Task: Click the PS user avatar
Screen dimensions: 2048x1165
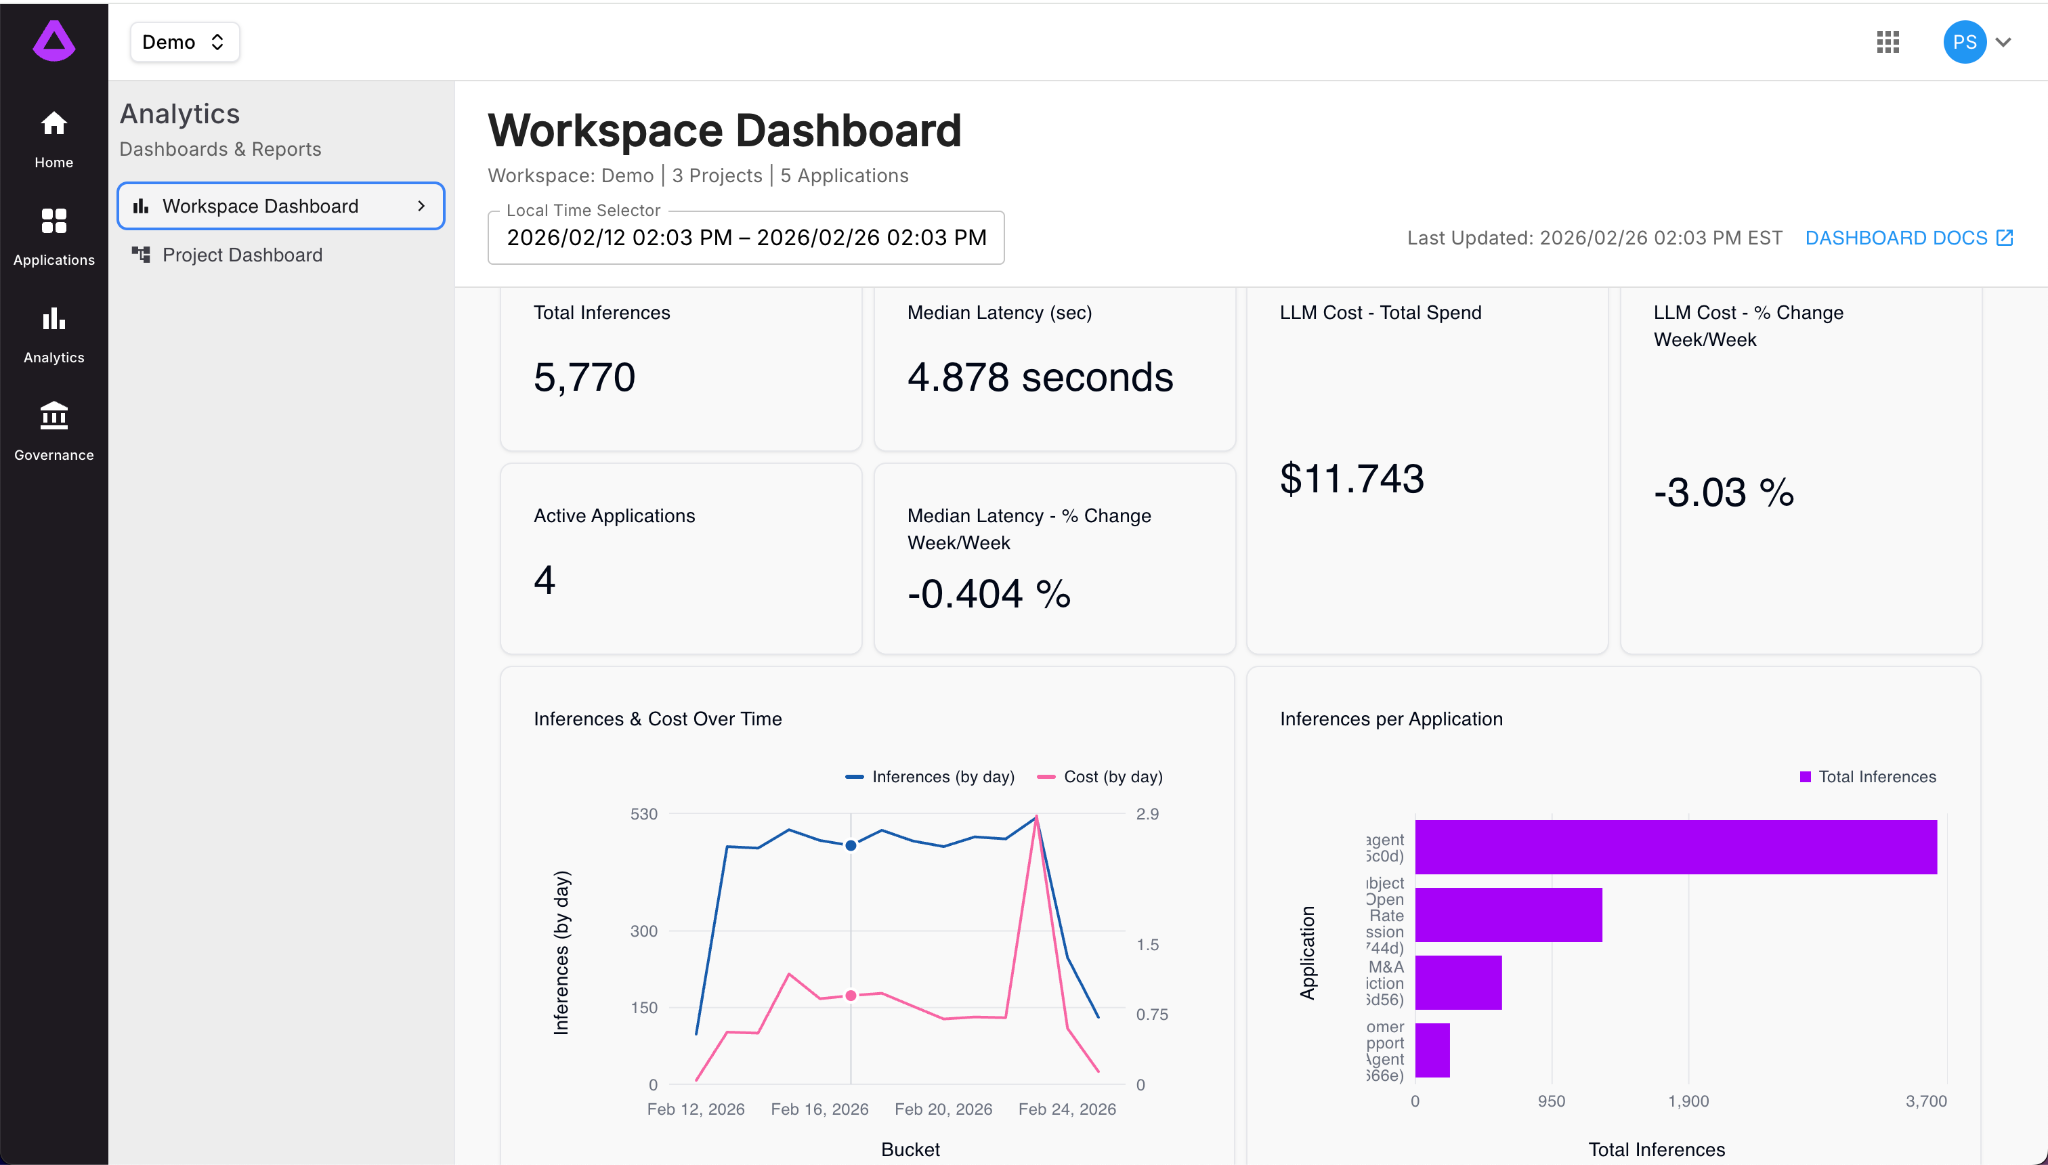Action: point(1964,42)
